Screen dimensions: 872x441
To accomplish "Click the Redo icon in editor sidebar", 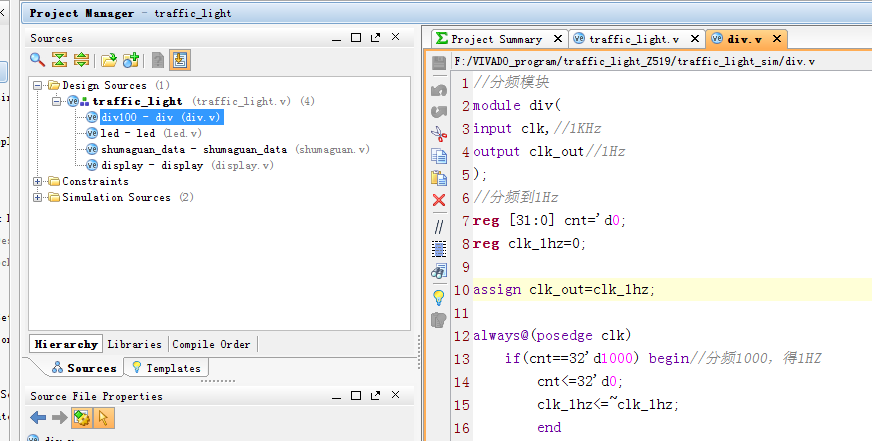I will 439,112.
